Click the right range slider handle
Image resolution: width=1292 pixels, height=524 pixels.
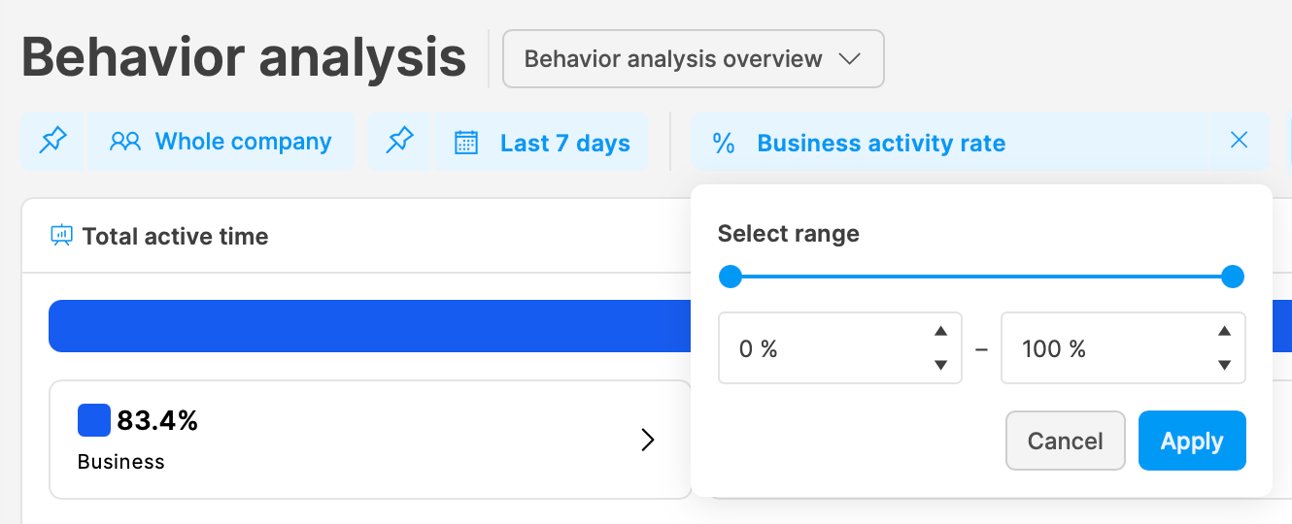(1233, 277)
